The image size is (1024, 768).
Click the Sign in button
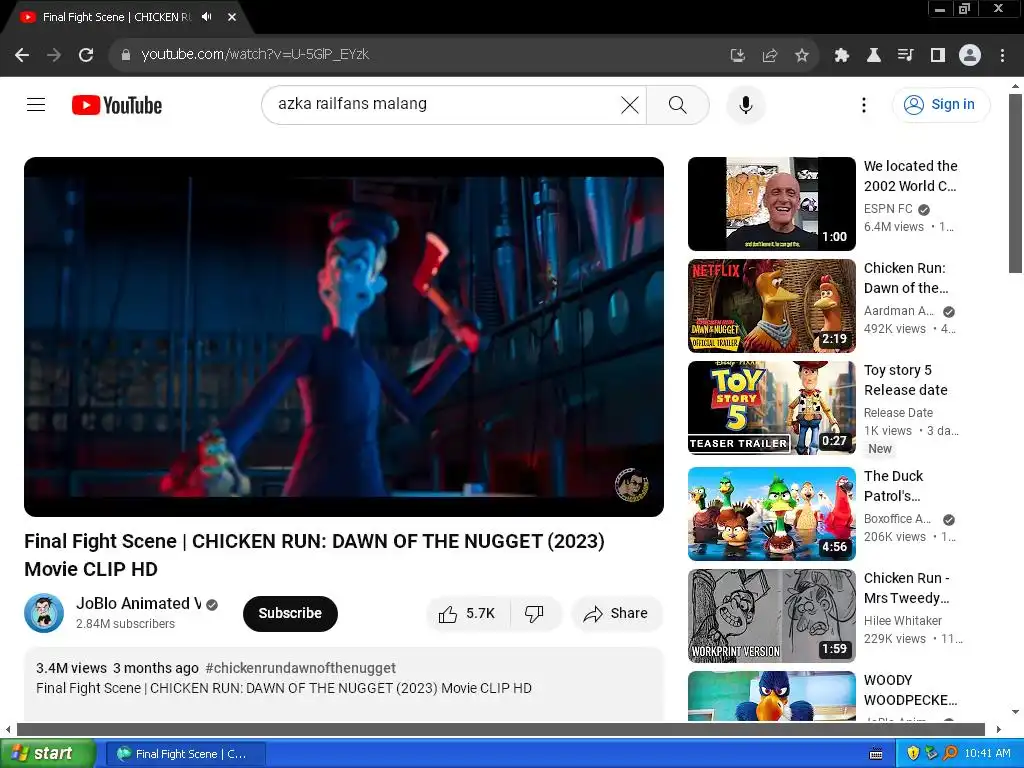(x=940, y=104)
